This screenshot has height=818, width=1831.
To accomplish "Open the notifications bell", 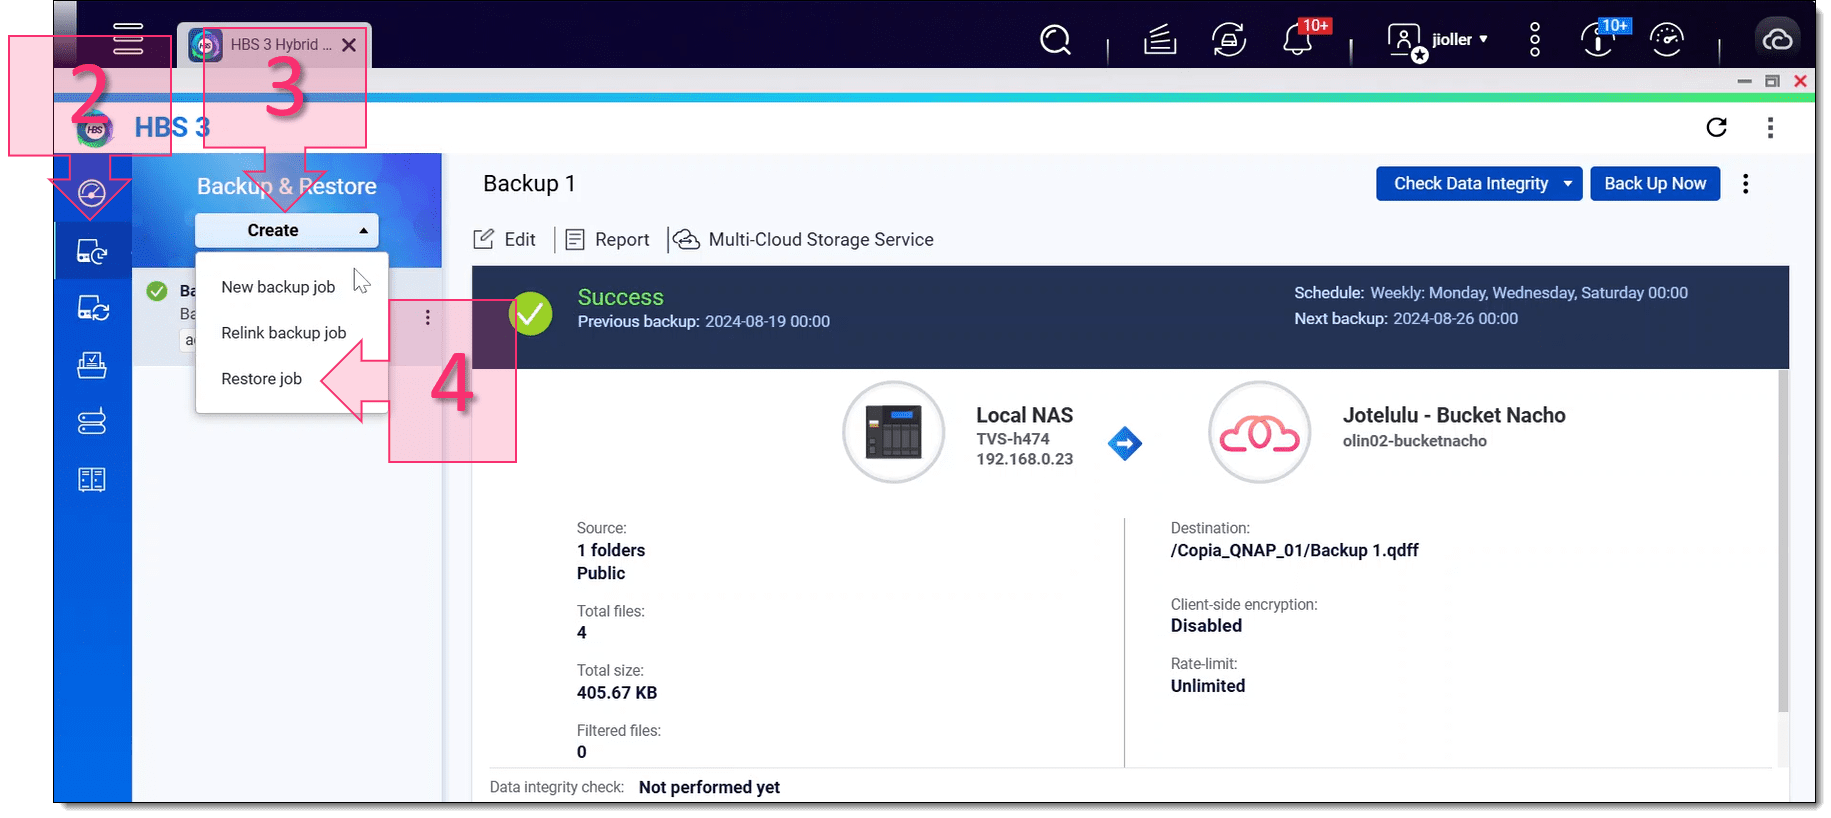I will pos(1298,40).
